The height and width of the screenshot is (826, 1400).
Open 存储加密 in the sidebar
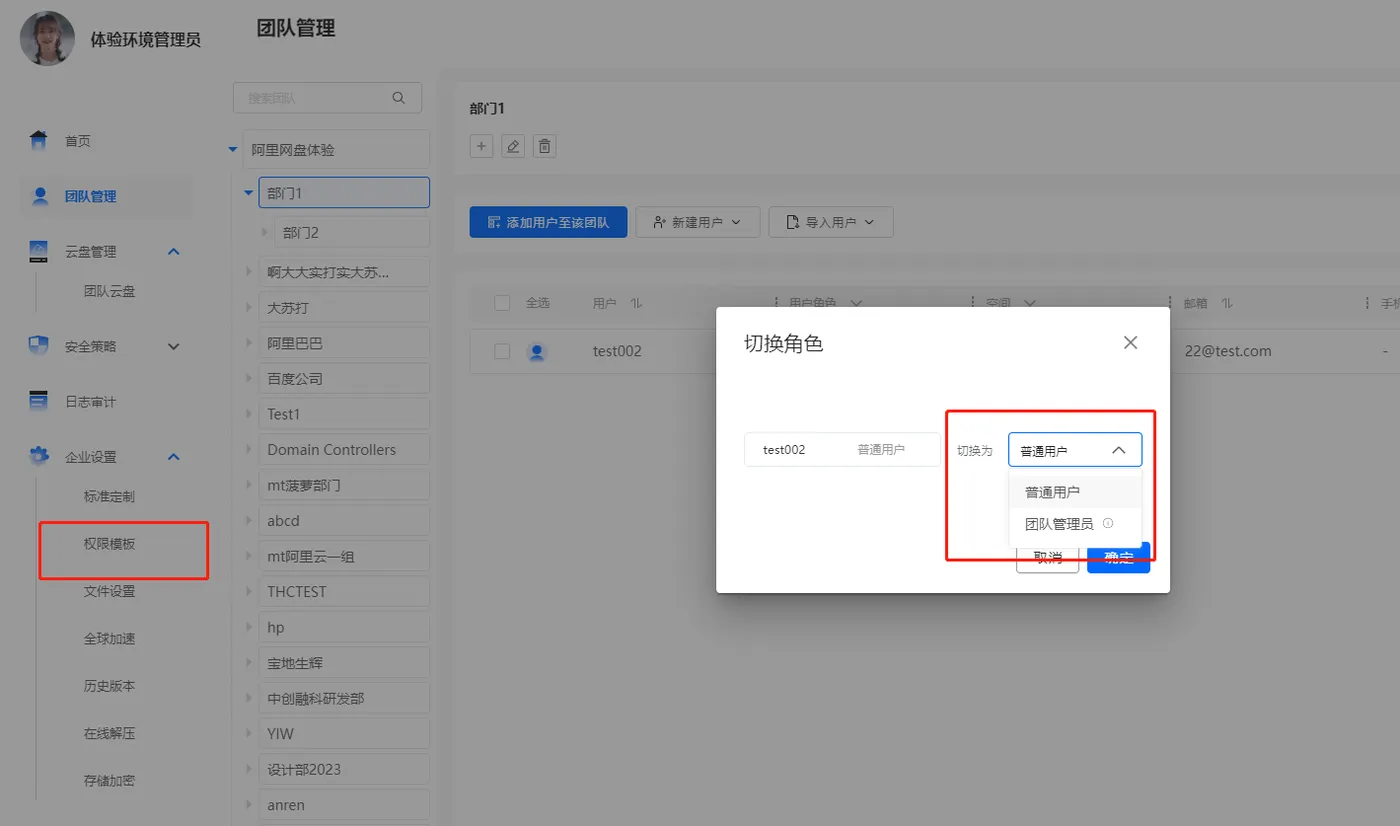click(110, 780)
